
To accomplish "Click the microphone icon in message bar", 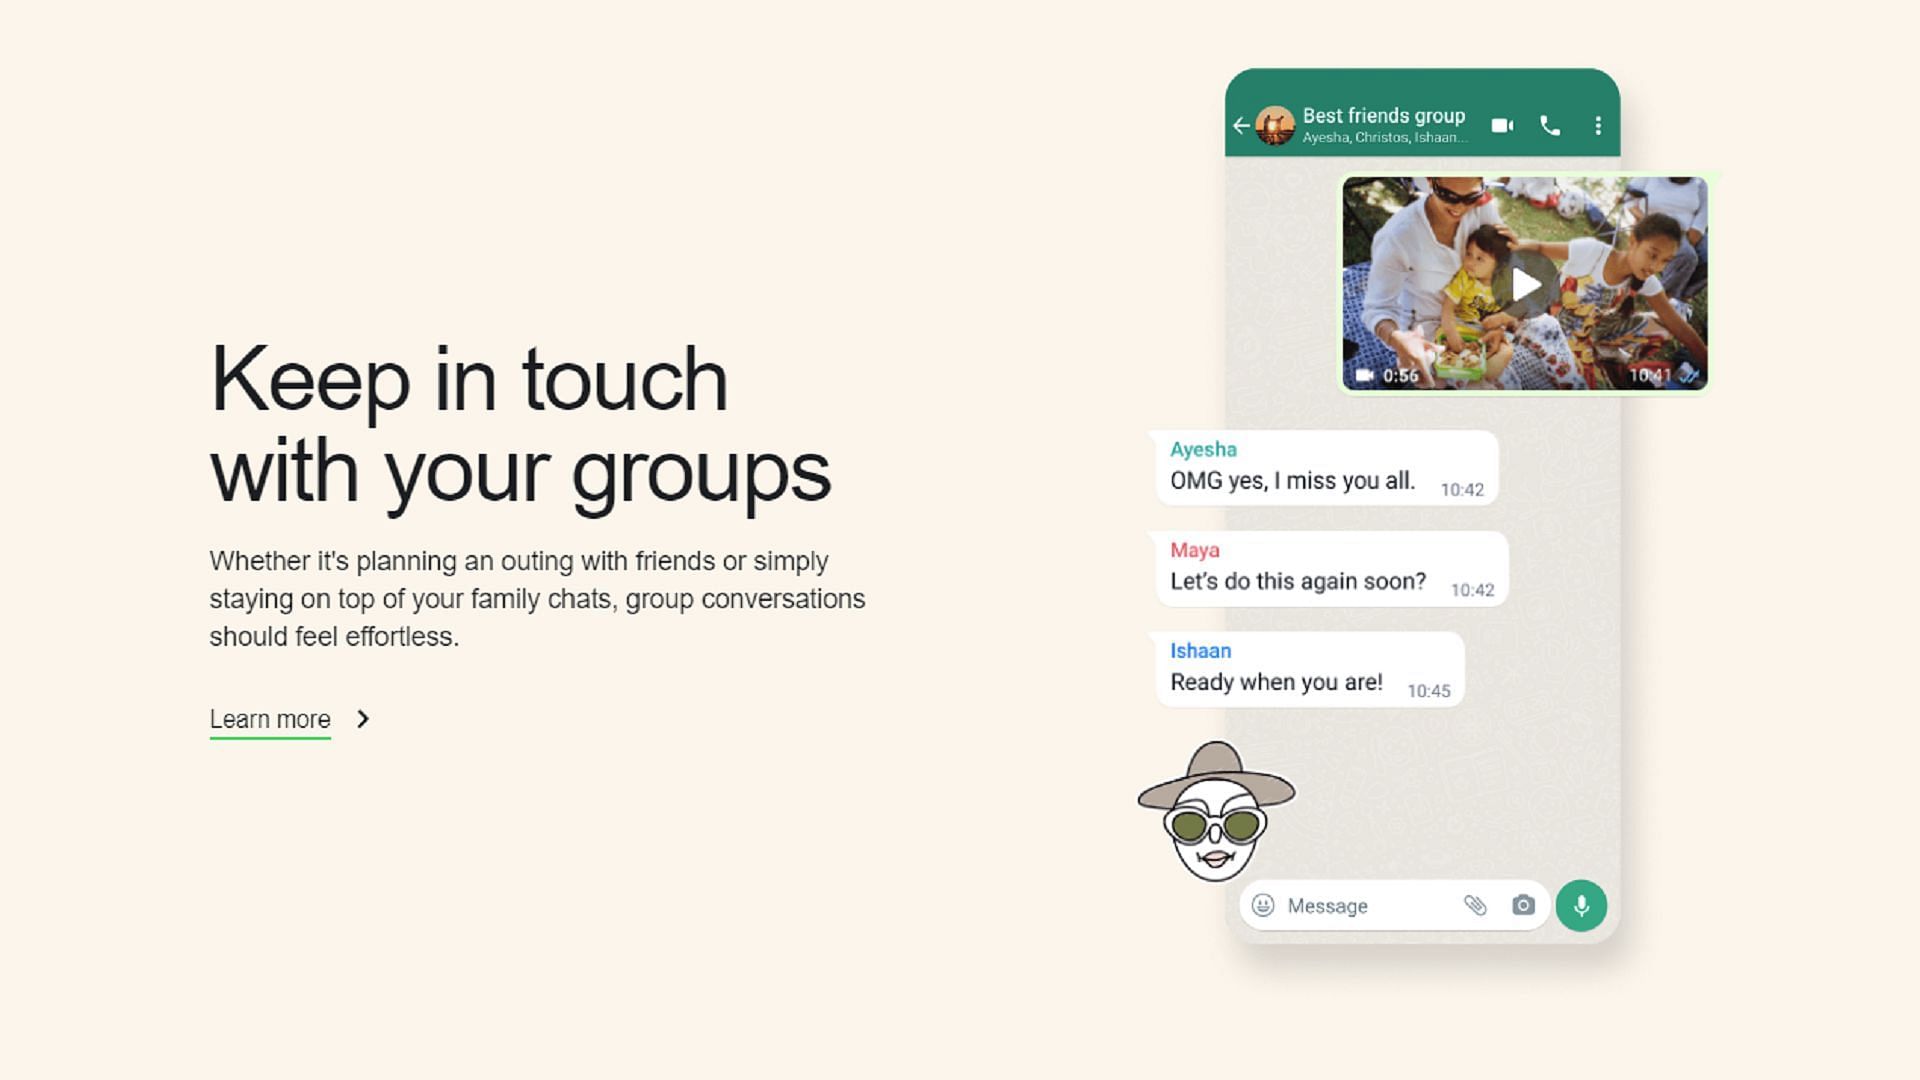I will click(x=1581, y=903).
